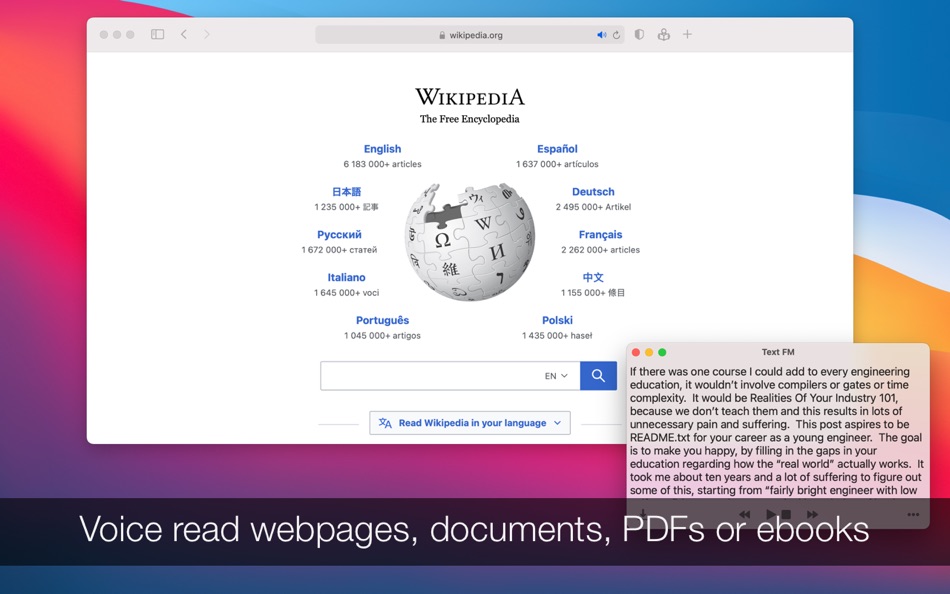Click the blue magnifier search button
The width and height of the screenshot is (950, 594).
598,376
